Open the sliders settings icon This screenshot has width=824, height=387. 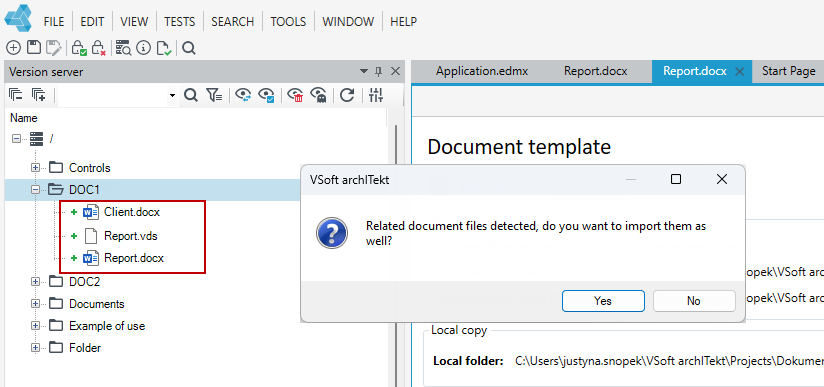(x=376, y=95)
